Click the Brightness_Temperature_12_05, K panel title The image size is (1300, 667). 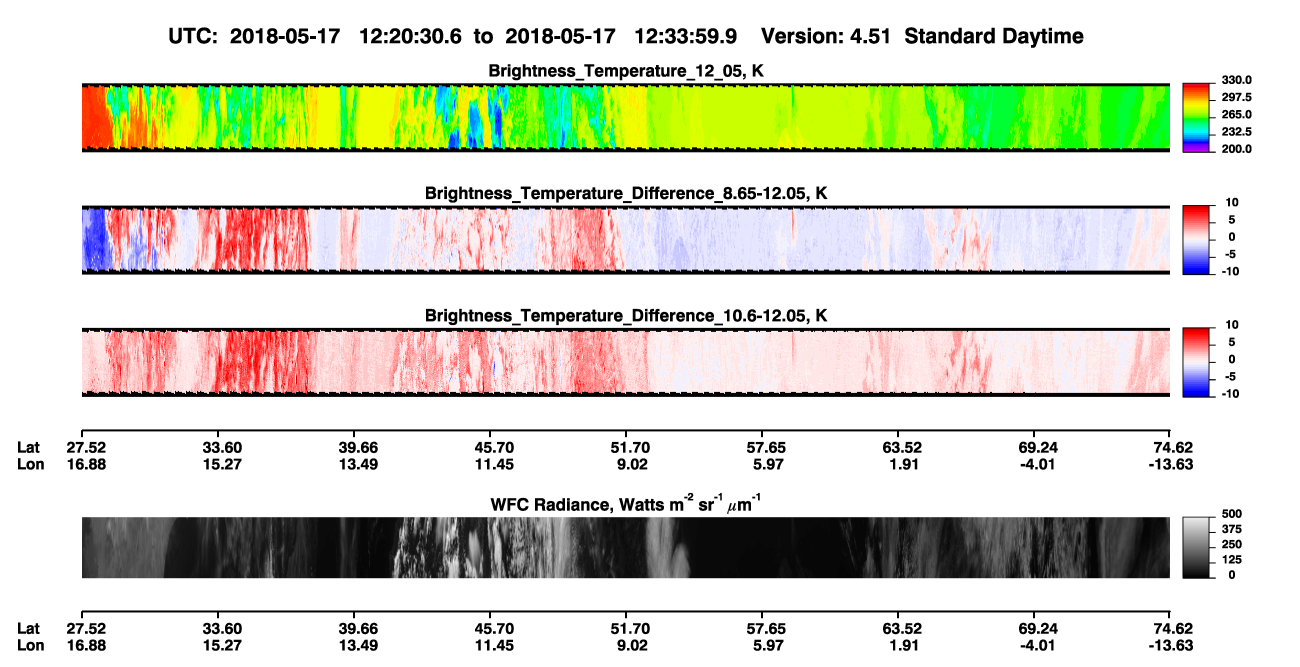pos(626,71)
